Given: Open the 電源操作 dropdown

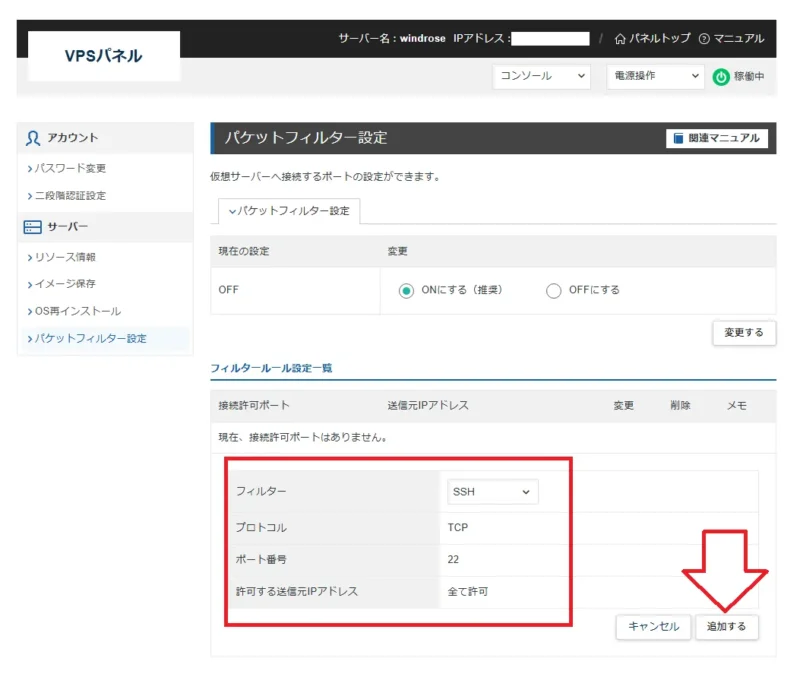Looking at the screenshot, I should click(x=654, y=76).
